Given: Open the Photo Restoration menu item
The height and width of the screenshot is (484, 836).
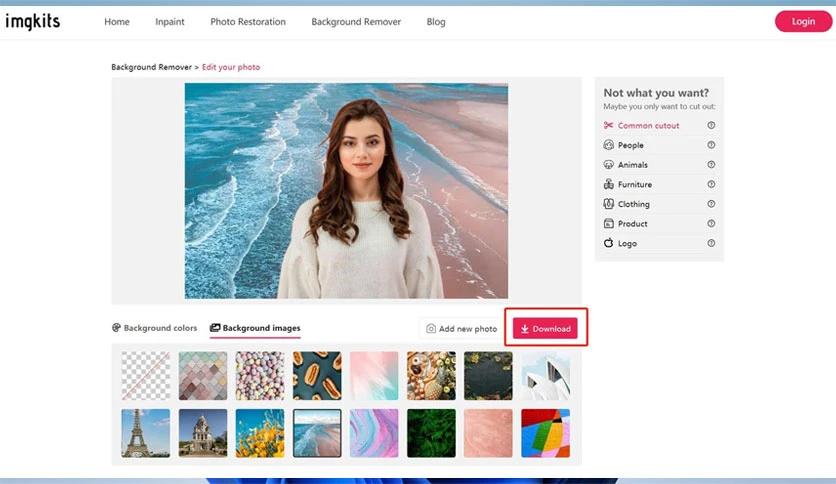Looking at the screenshot, I should pyautogui.click(x=247, y=22).
